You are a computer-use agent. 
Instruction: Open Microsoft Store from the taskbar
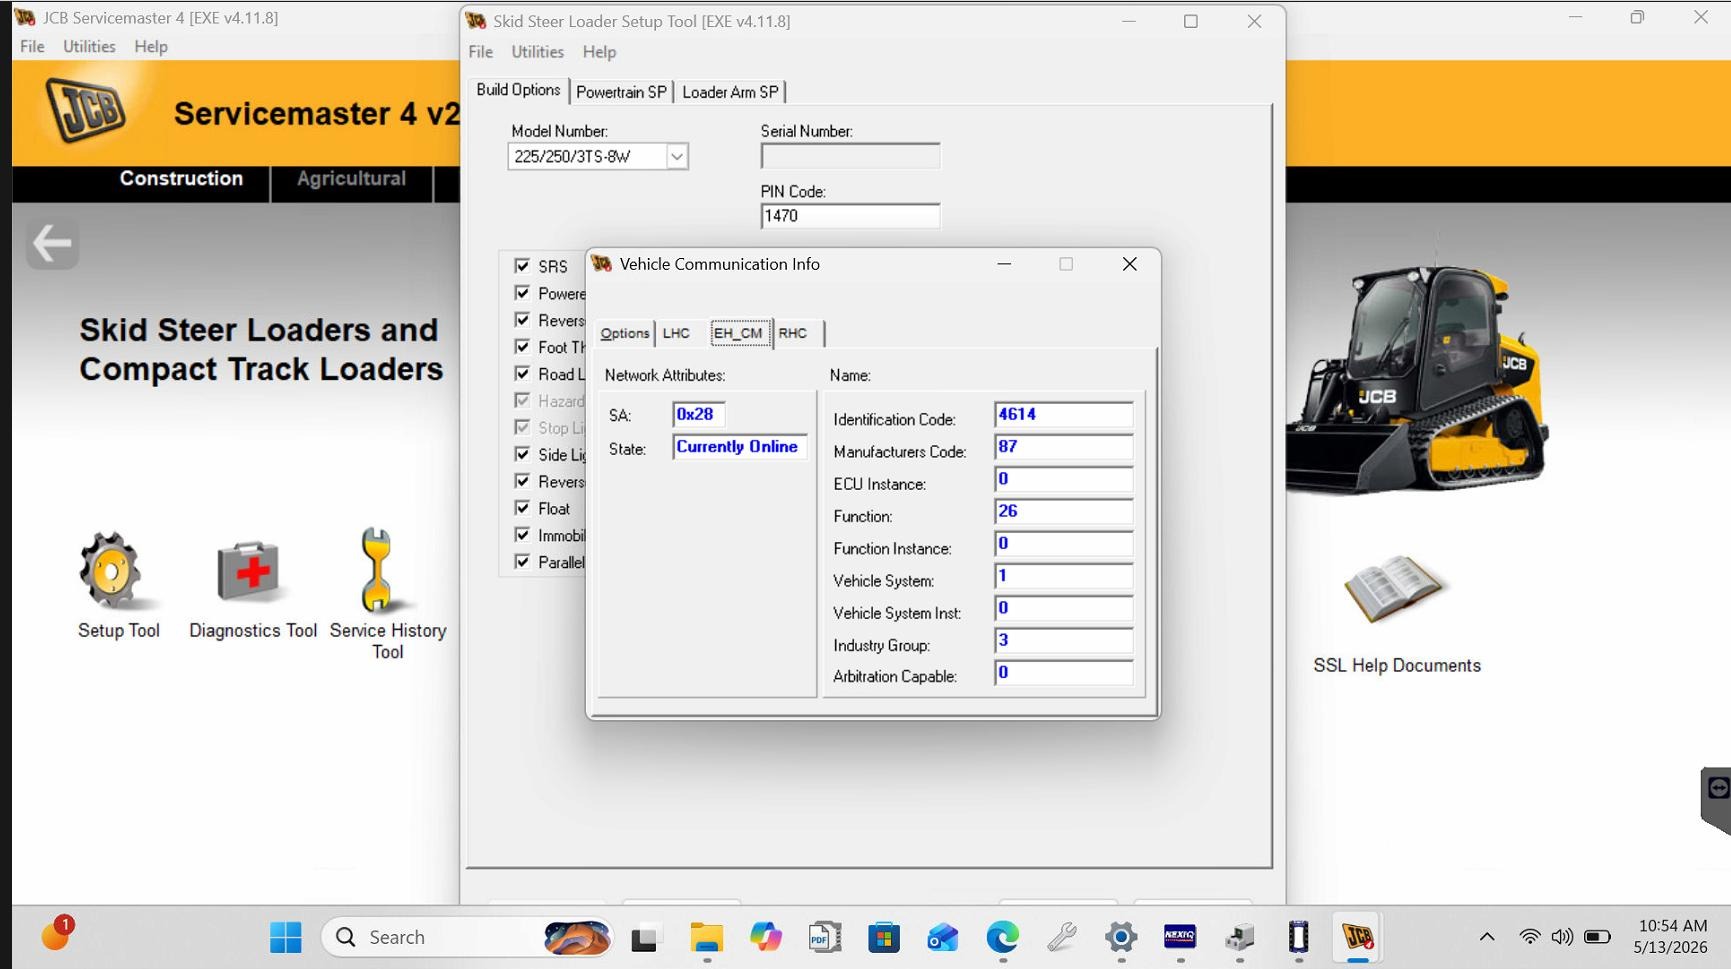[x=884, y=937]
